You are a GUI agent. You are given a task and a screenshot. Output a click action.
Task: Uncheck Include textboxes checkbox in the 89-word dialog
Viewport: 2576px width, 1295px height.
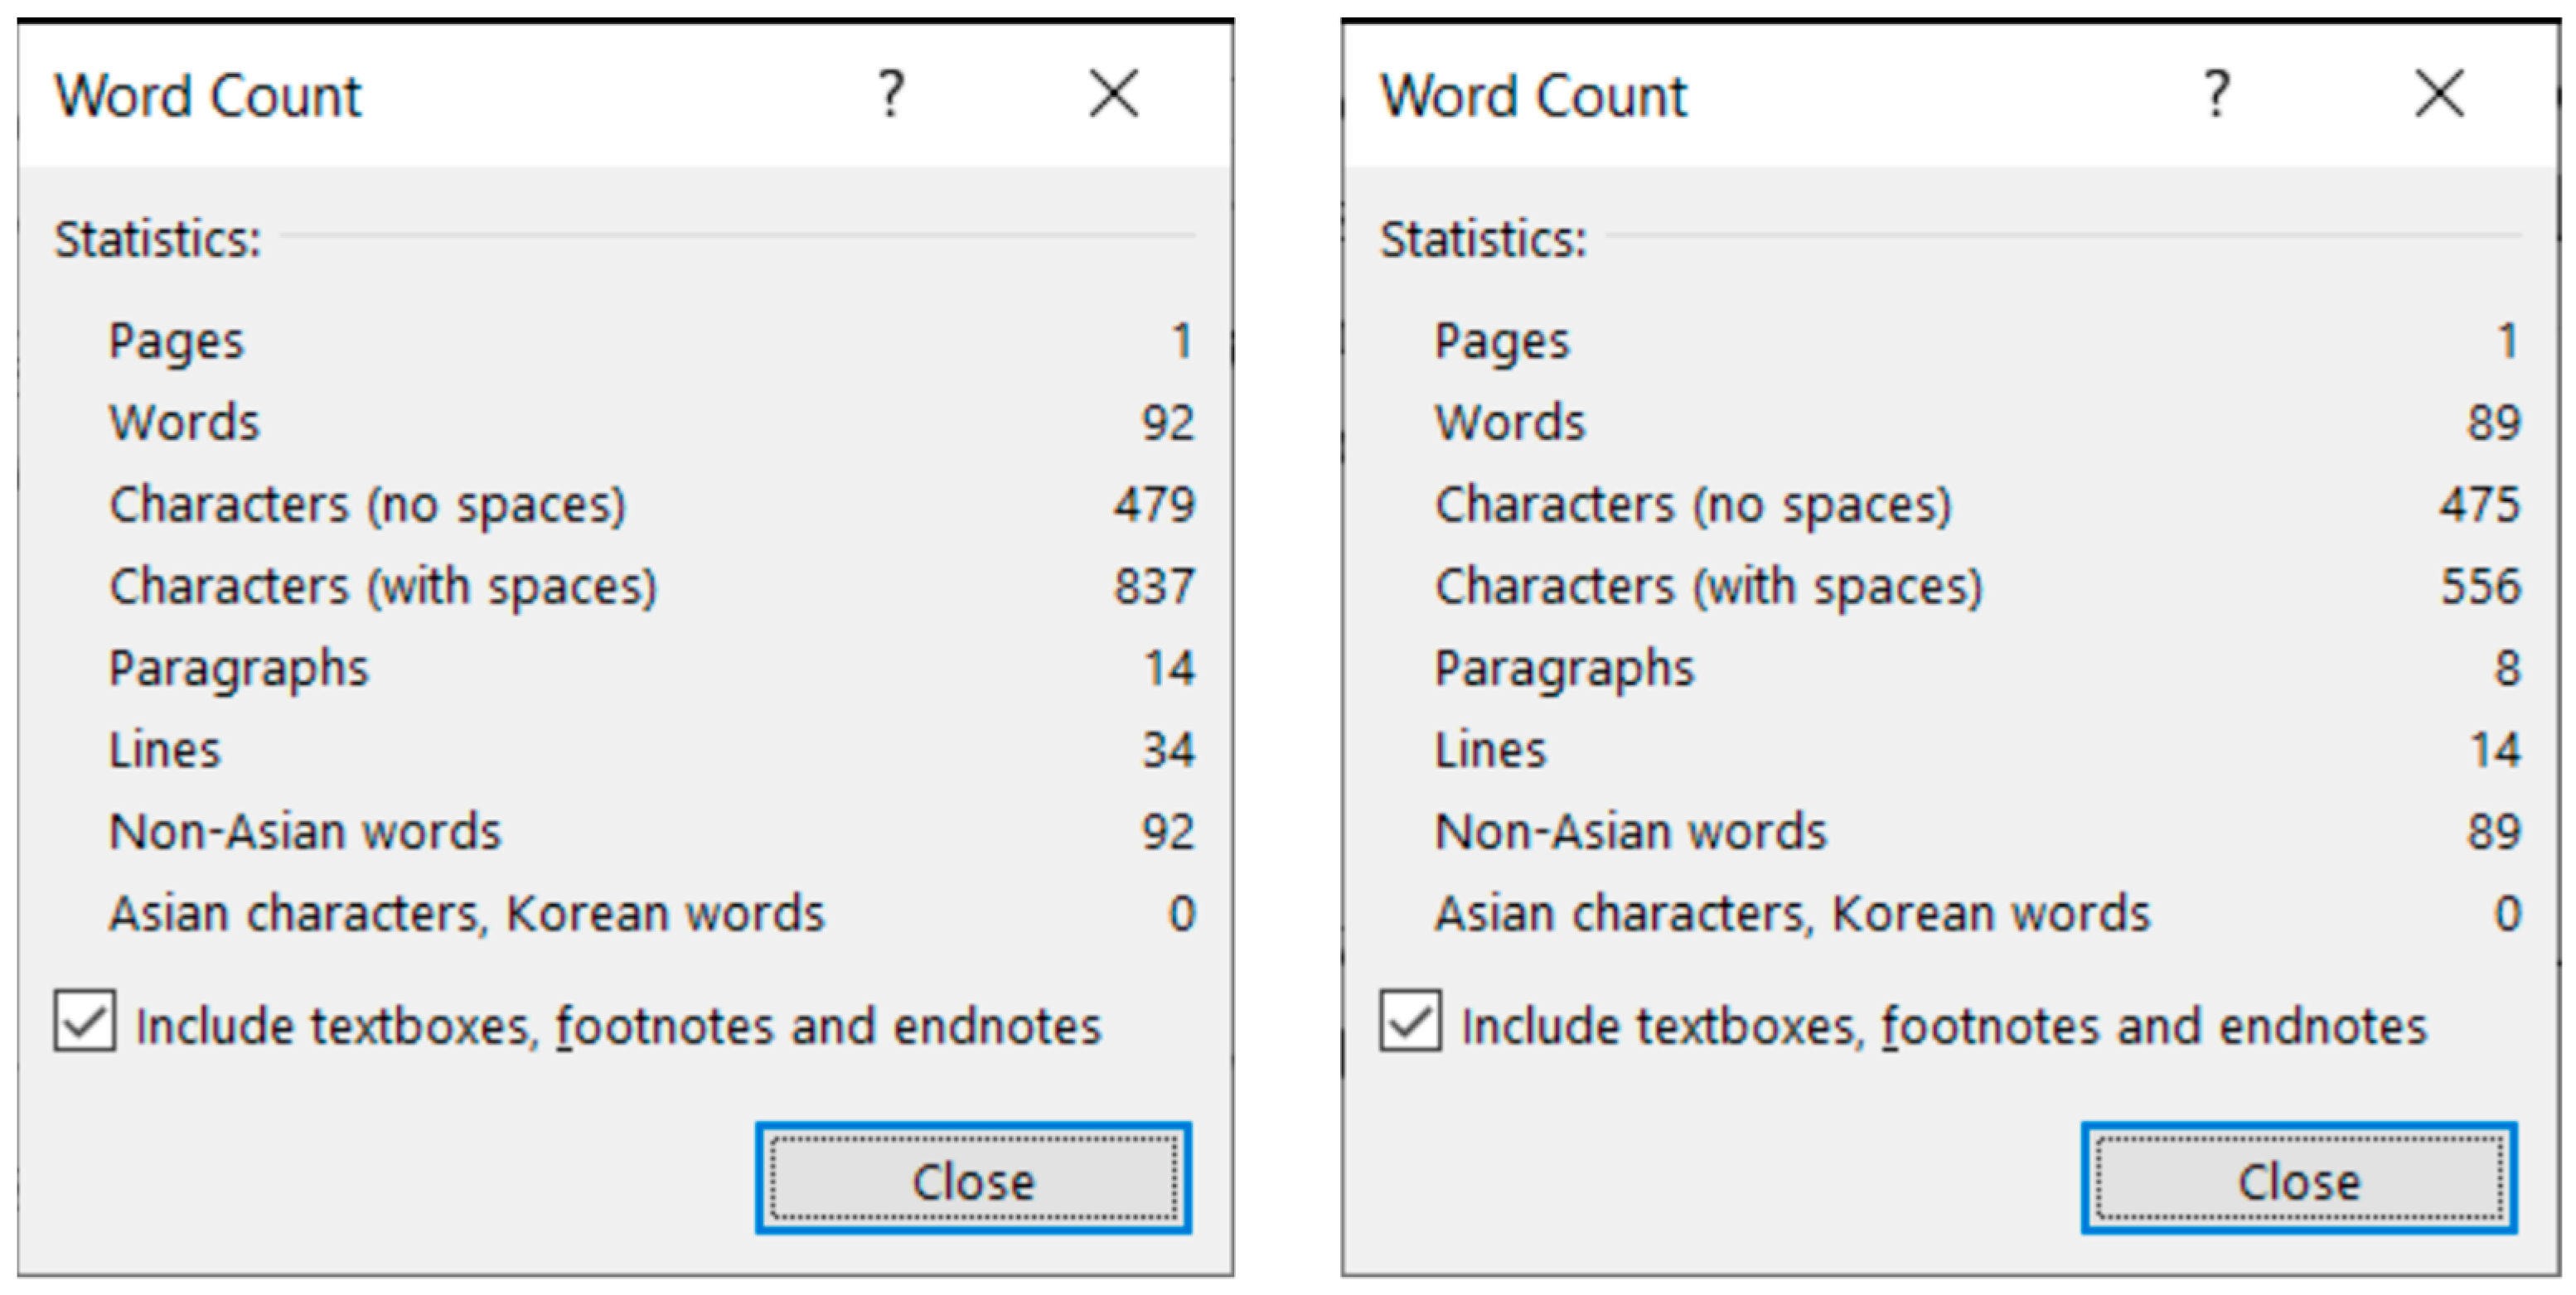coord(1410,1021)
